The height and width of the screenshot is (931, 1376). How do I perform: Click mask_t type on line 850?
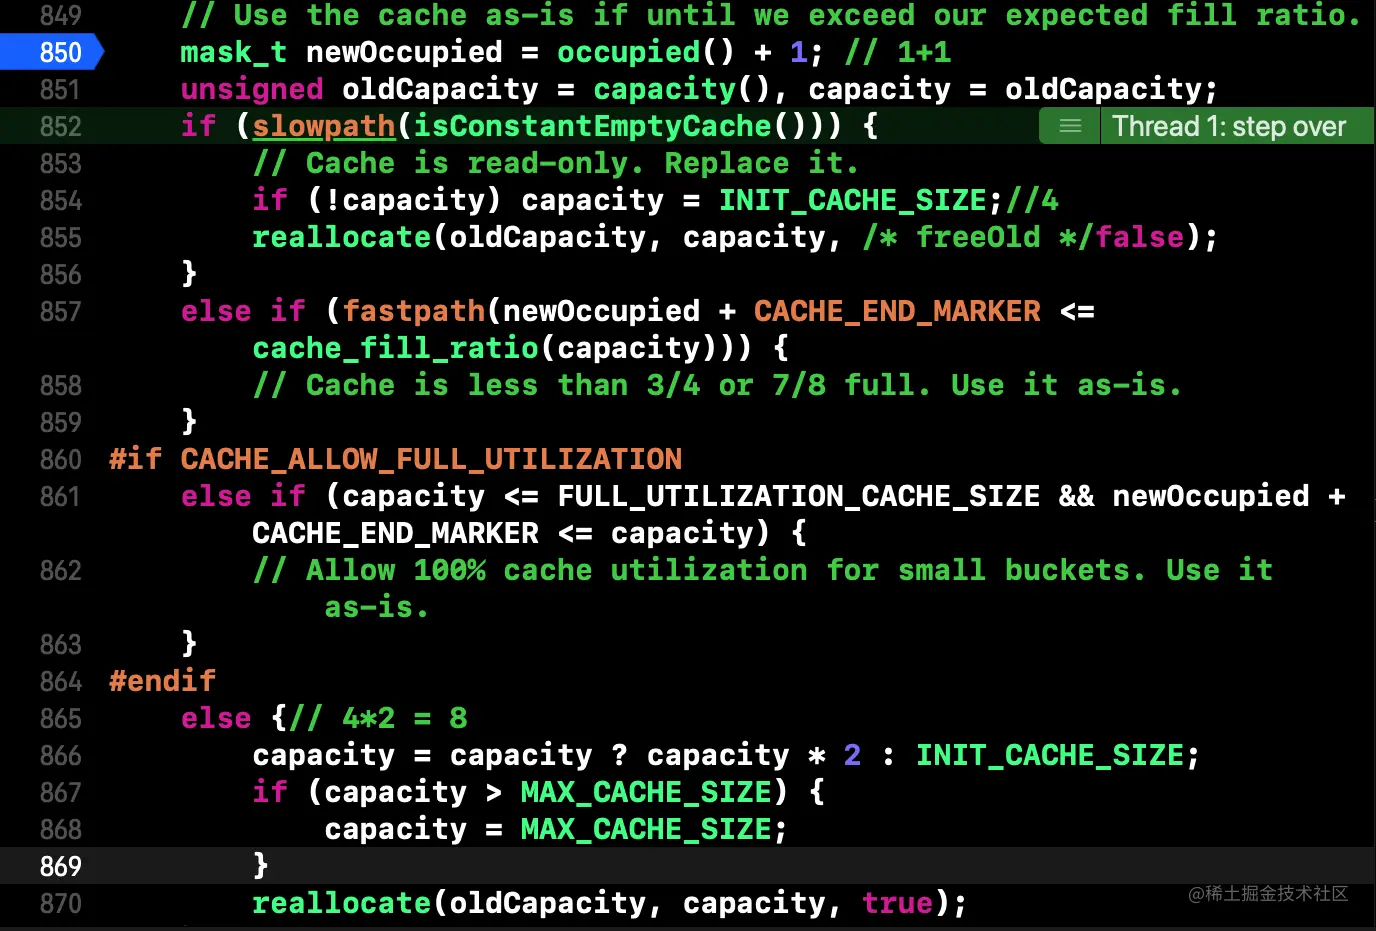click(x=234, y=52)
